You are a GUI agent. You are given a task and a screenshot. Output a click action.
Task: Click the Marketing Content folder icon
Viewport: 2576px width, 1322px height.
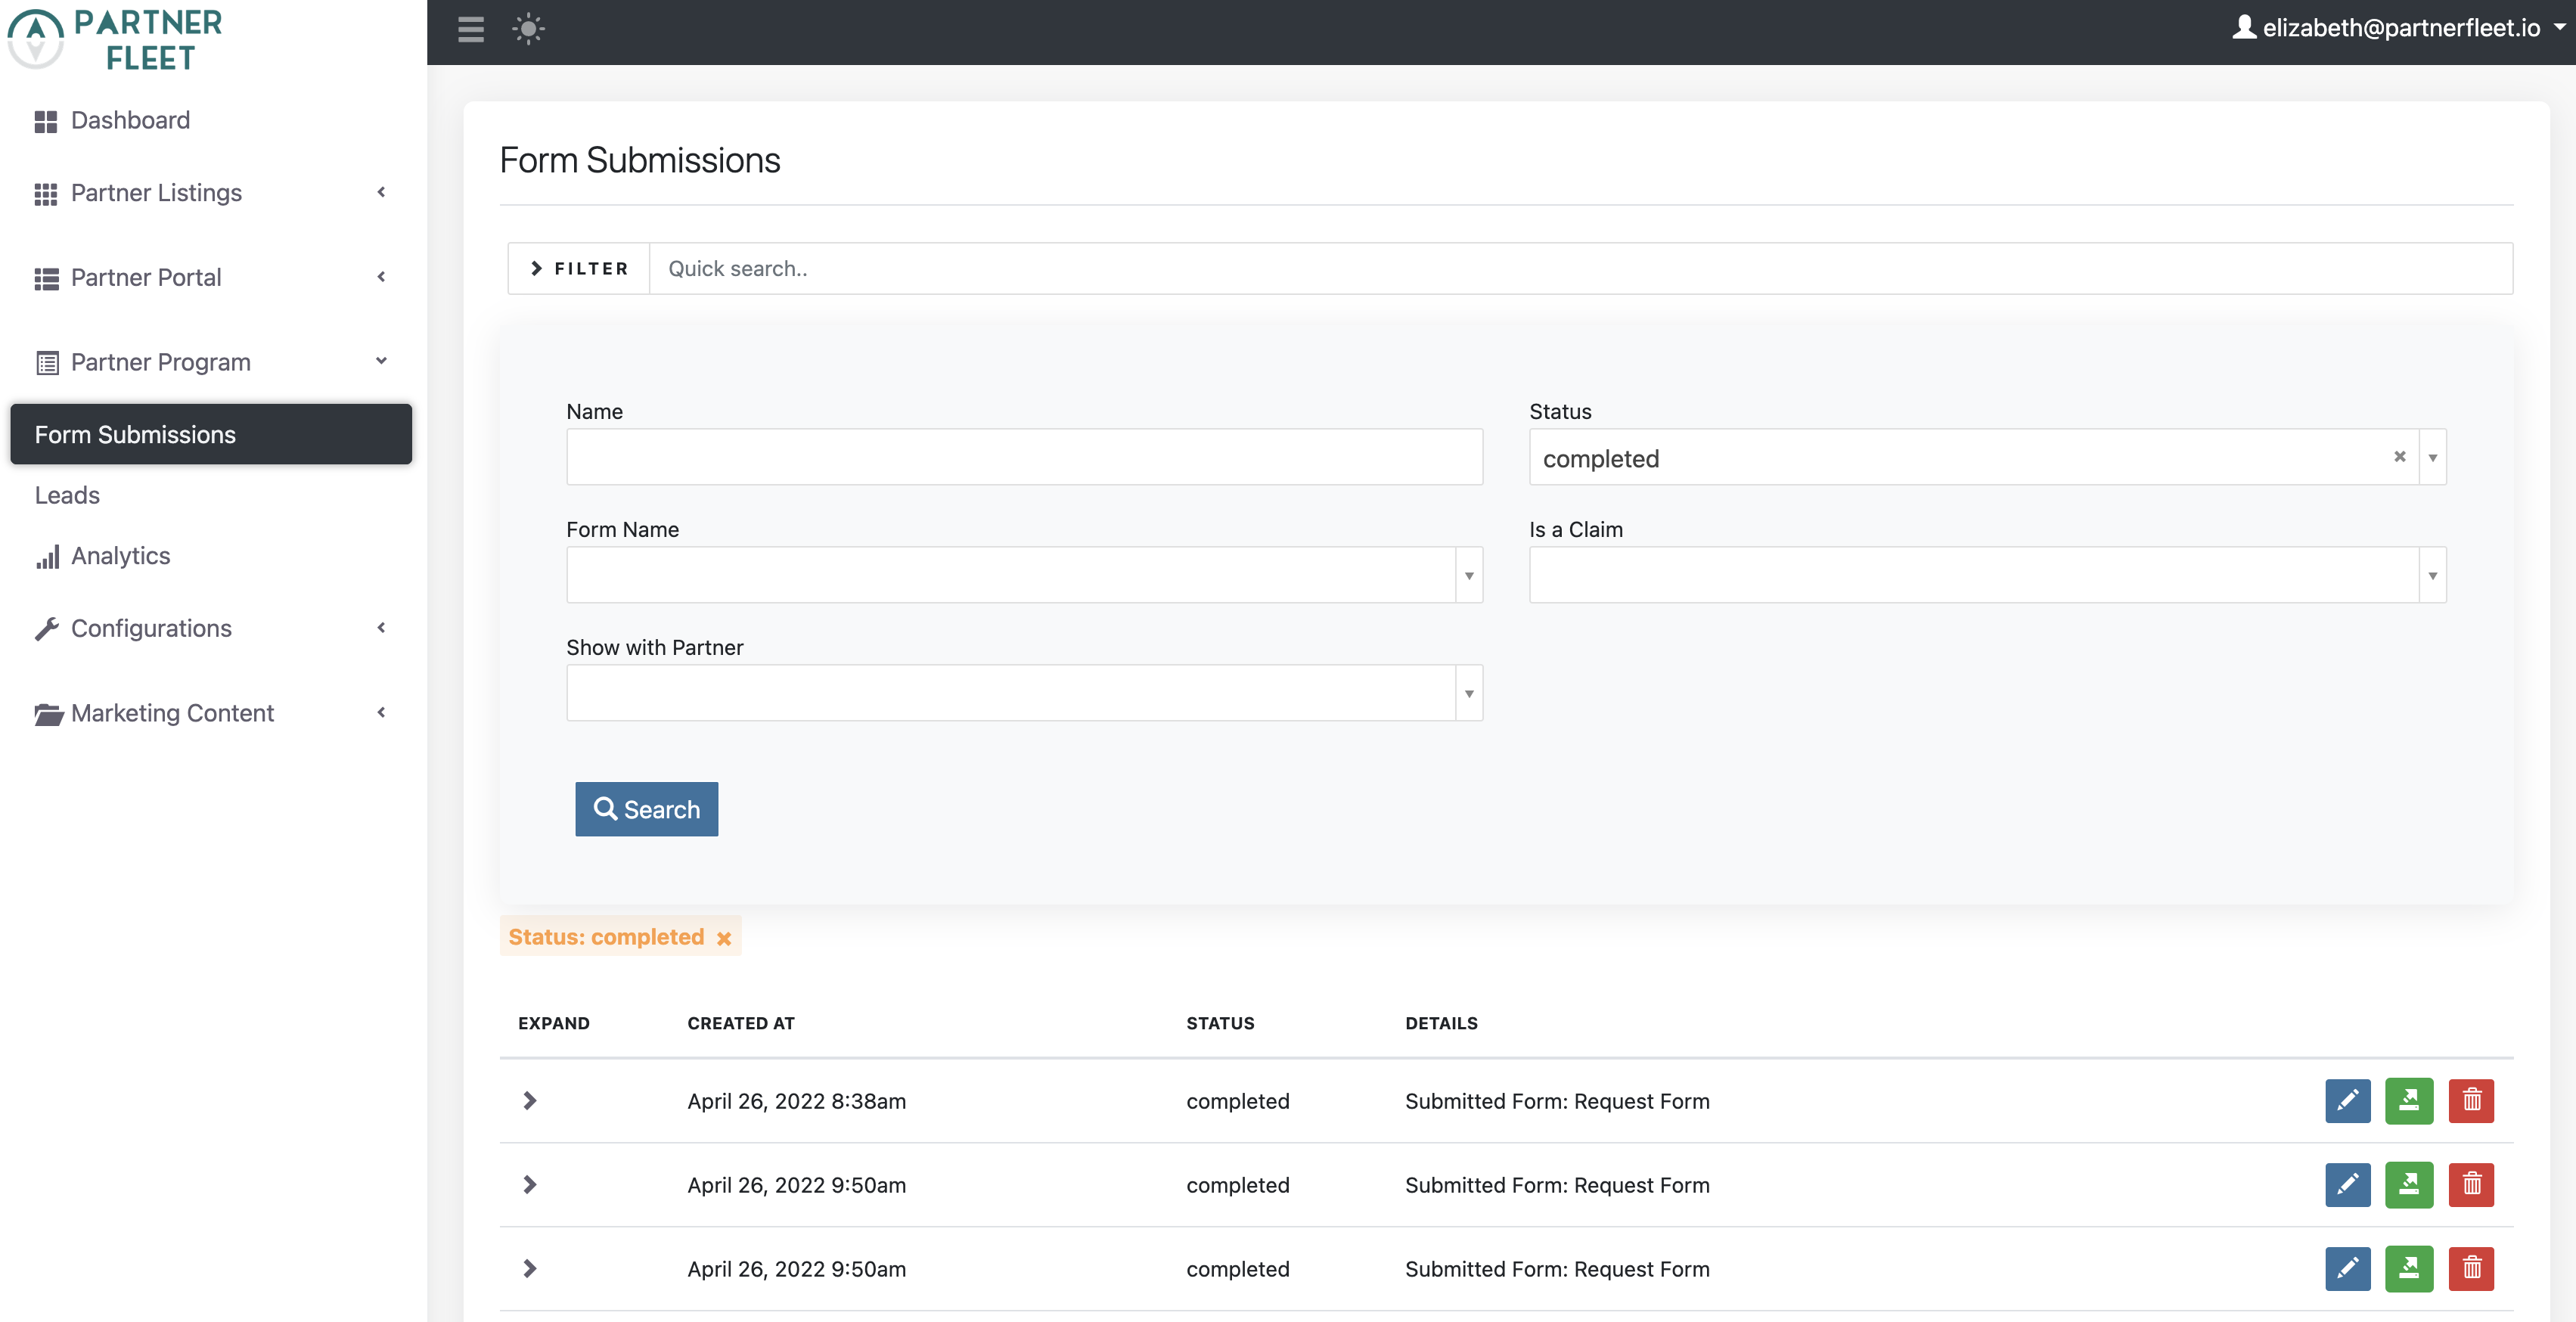[x=48, y=714]
